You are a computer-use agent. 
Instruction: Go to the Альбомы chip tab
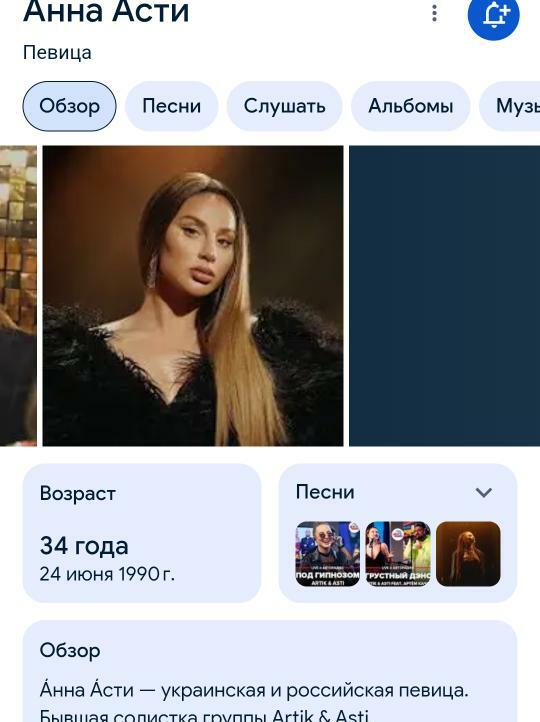(411, 106)
